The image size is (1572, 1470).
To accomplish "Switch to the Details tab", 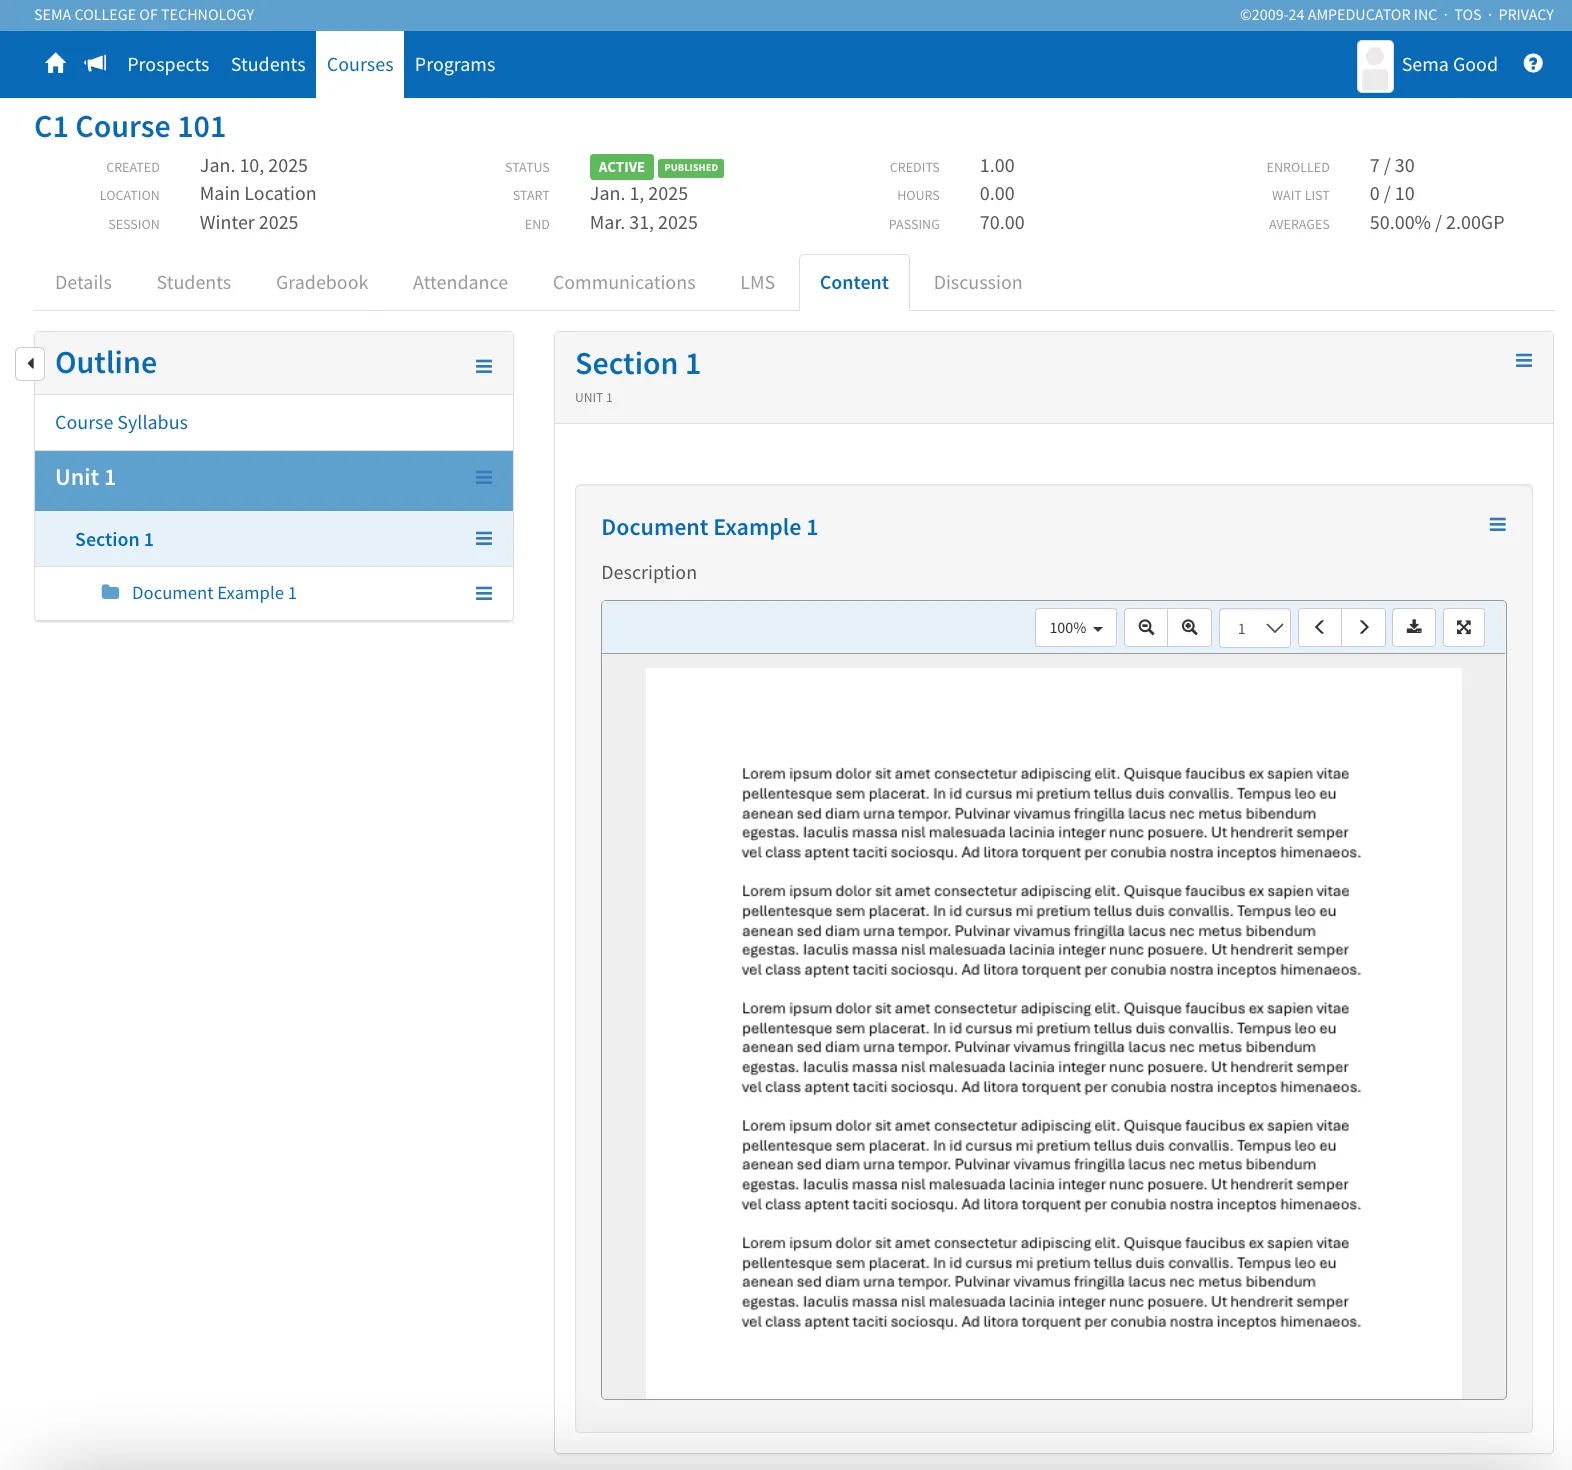I will point(84,283).
